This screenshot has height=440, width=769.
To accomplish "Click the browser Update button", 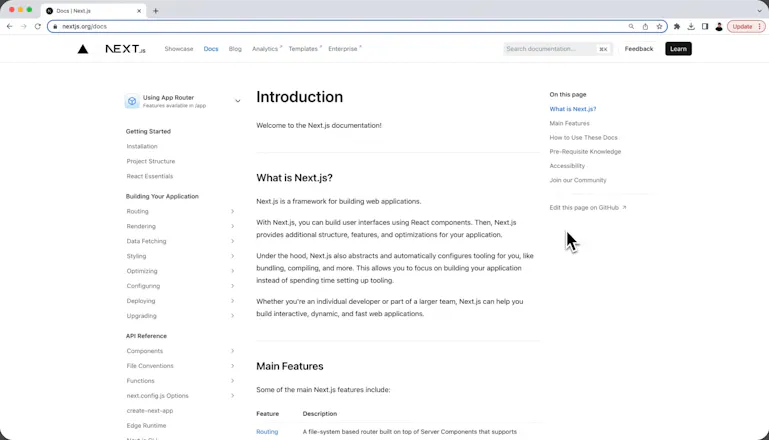I will click(746, 26).
